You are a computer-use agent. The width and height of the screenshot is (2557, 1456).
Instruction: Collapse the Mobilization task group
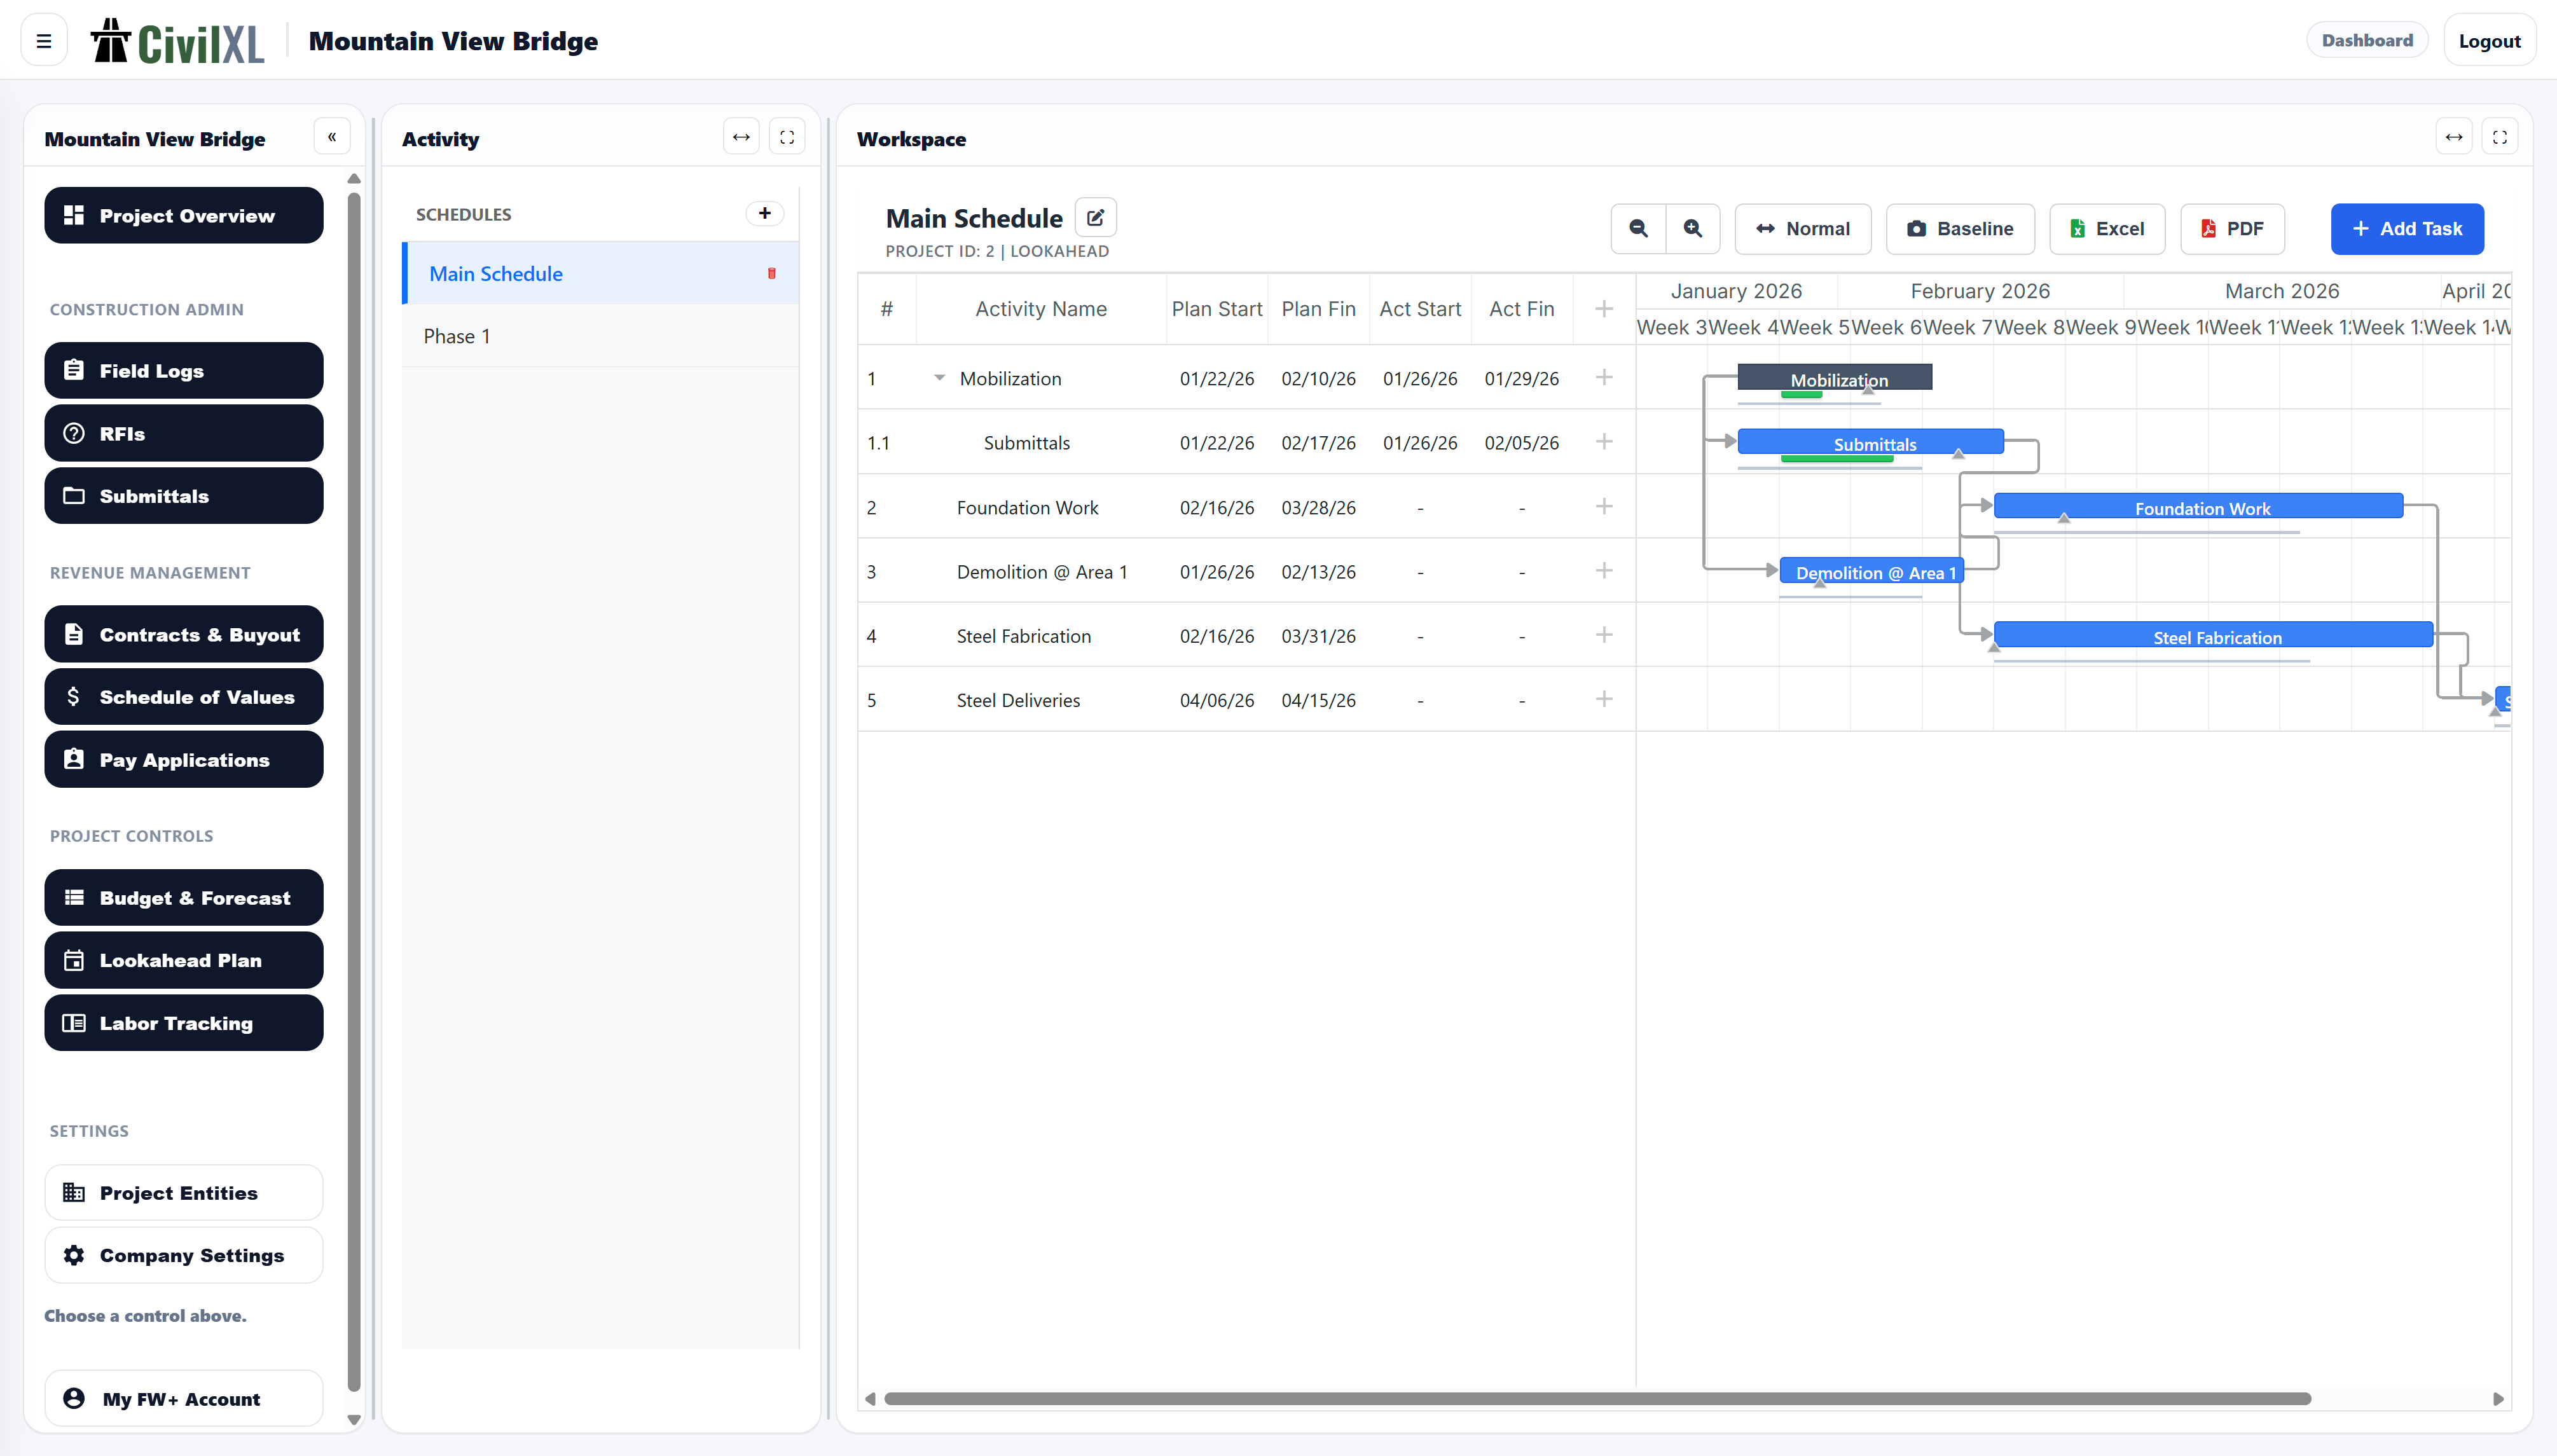pos(939,378)
